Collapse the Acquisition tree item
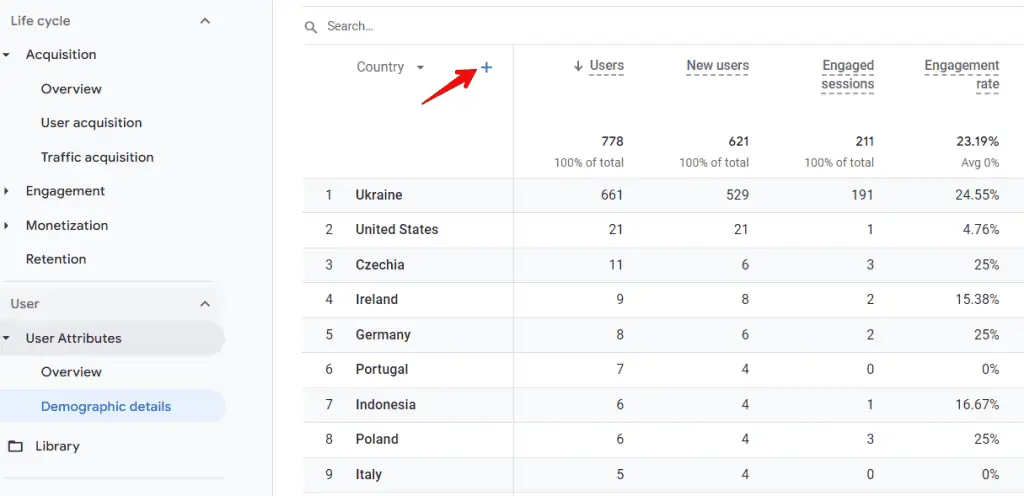The height and width of the screenshot is (496, 1024). pyautogui.click(x=7, y=55)
